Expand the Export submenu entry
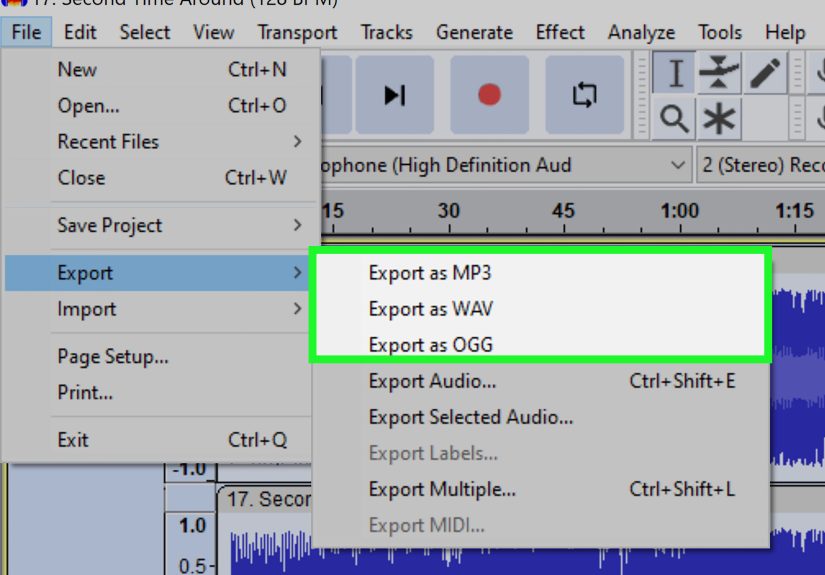The image size is (825, 575). point(158,273)
